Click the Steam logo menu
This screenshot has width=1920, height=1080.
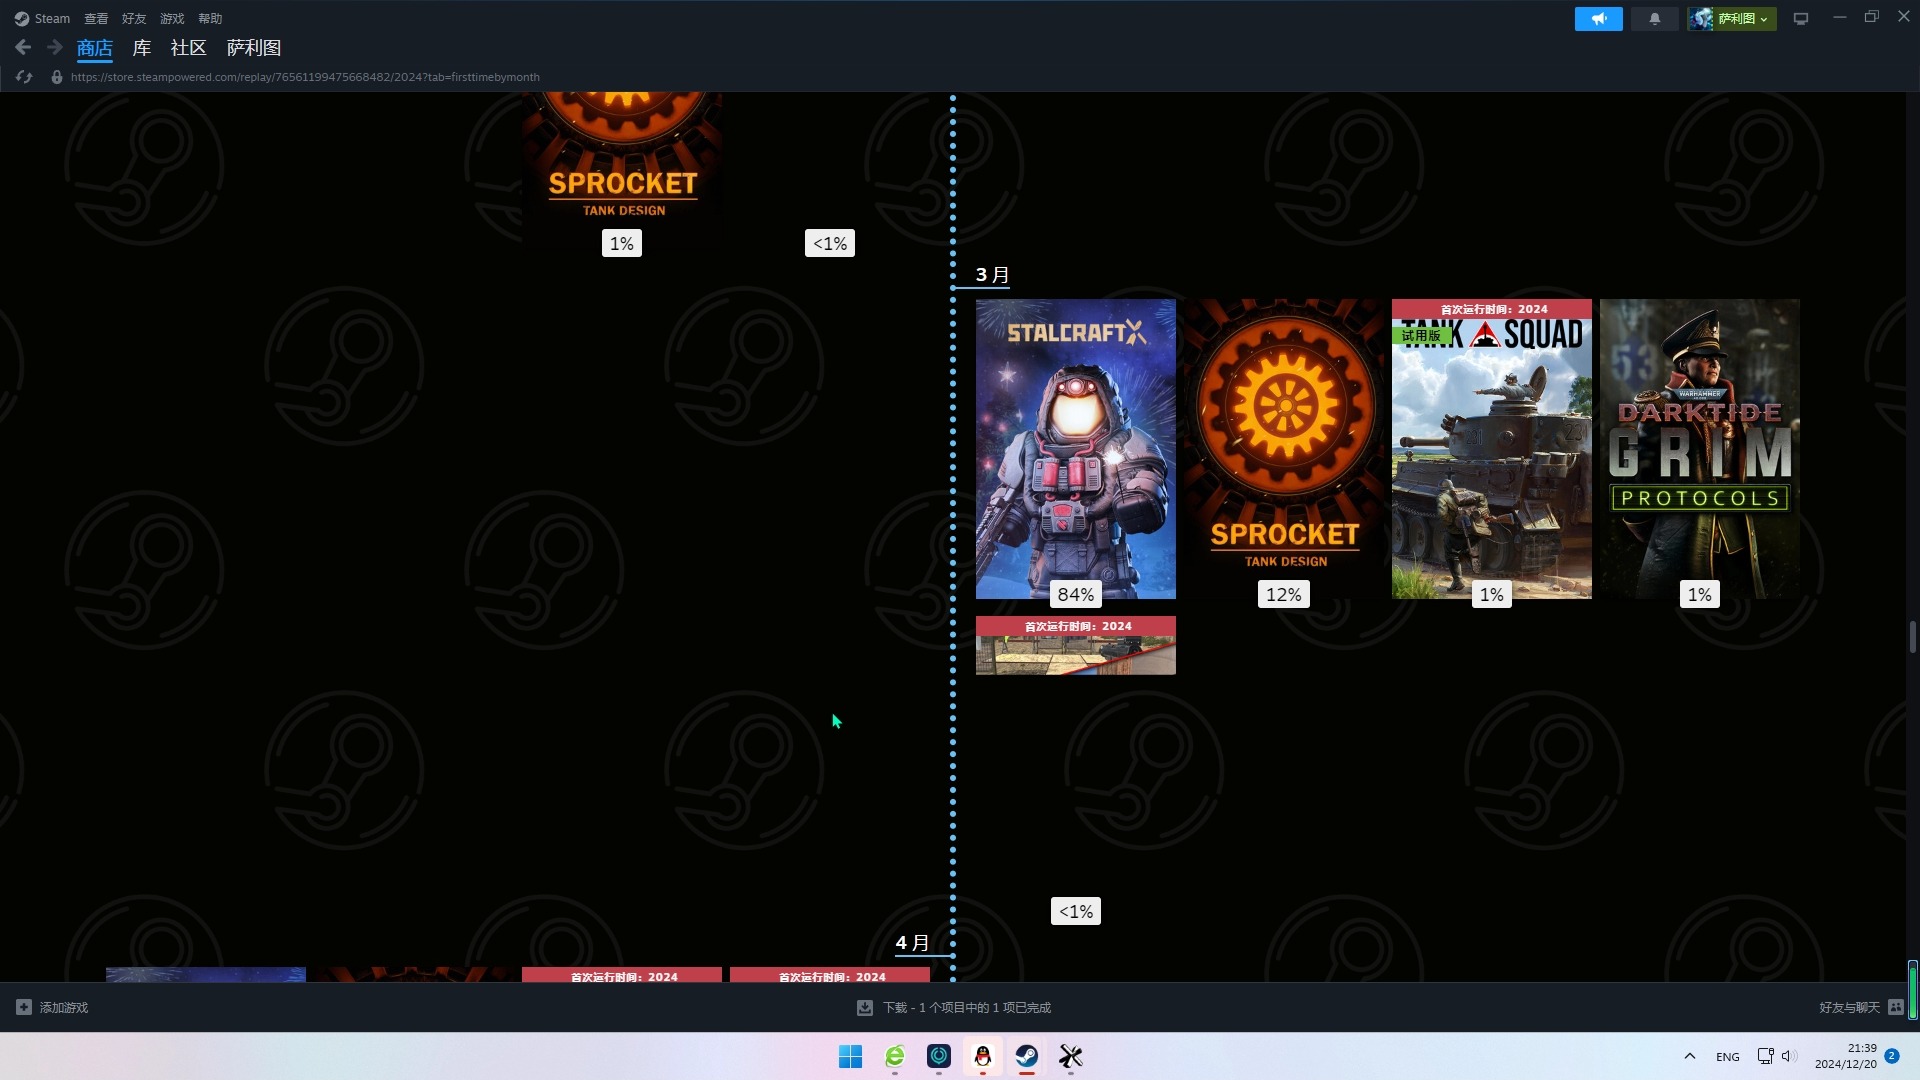[42, 18]
